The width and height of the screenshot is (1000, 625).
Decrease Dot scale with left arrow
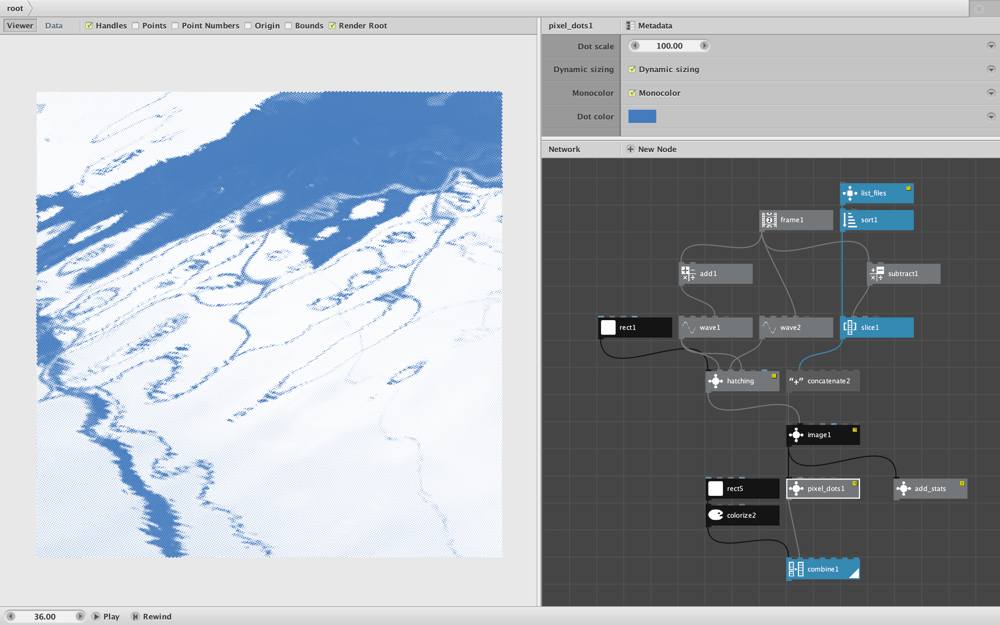[635, 46]
